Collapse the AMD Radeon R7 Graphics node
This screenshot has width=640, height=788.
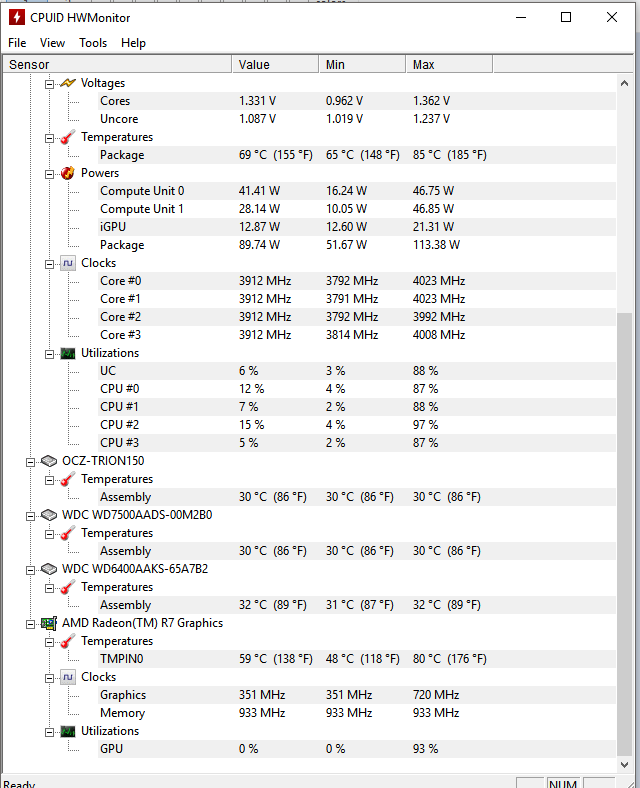(31, 624)
